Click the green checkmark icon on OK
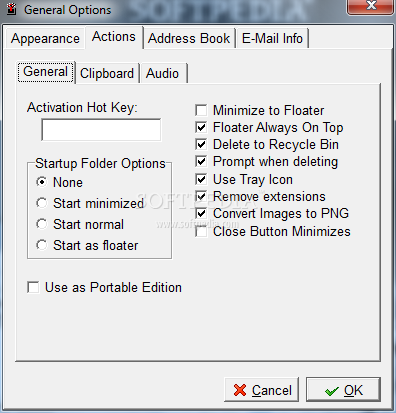Image resolution: width=396 pixels, height=413 pixels. pos(332,391)
